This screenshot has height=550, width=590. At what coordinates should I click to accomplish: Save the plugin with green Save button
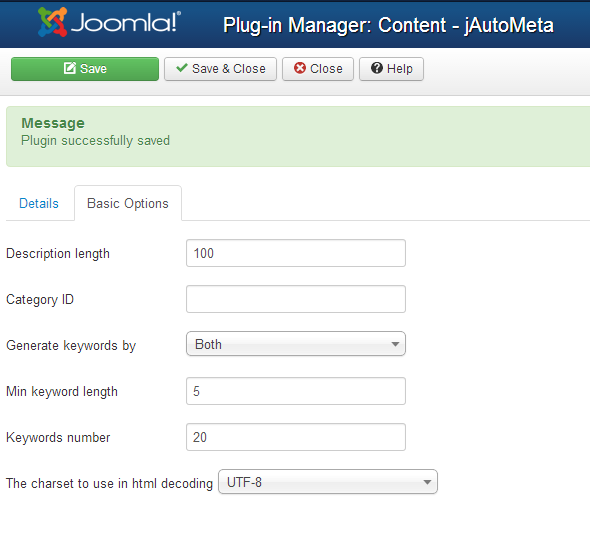pos(85,69)
